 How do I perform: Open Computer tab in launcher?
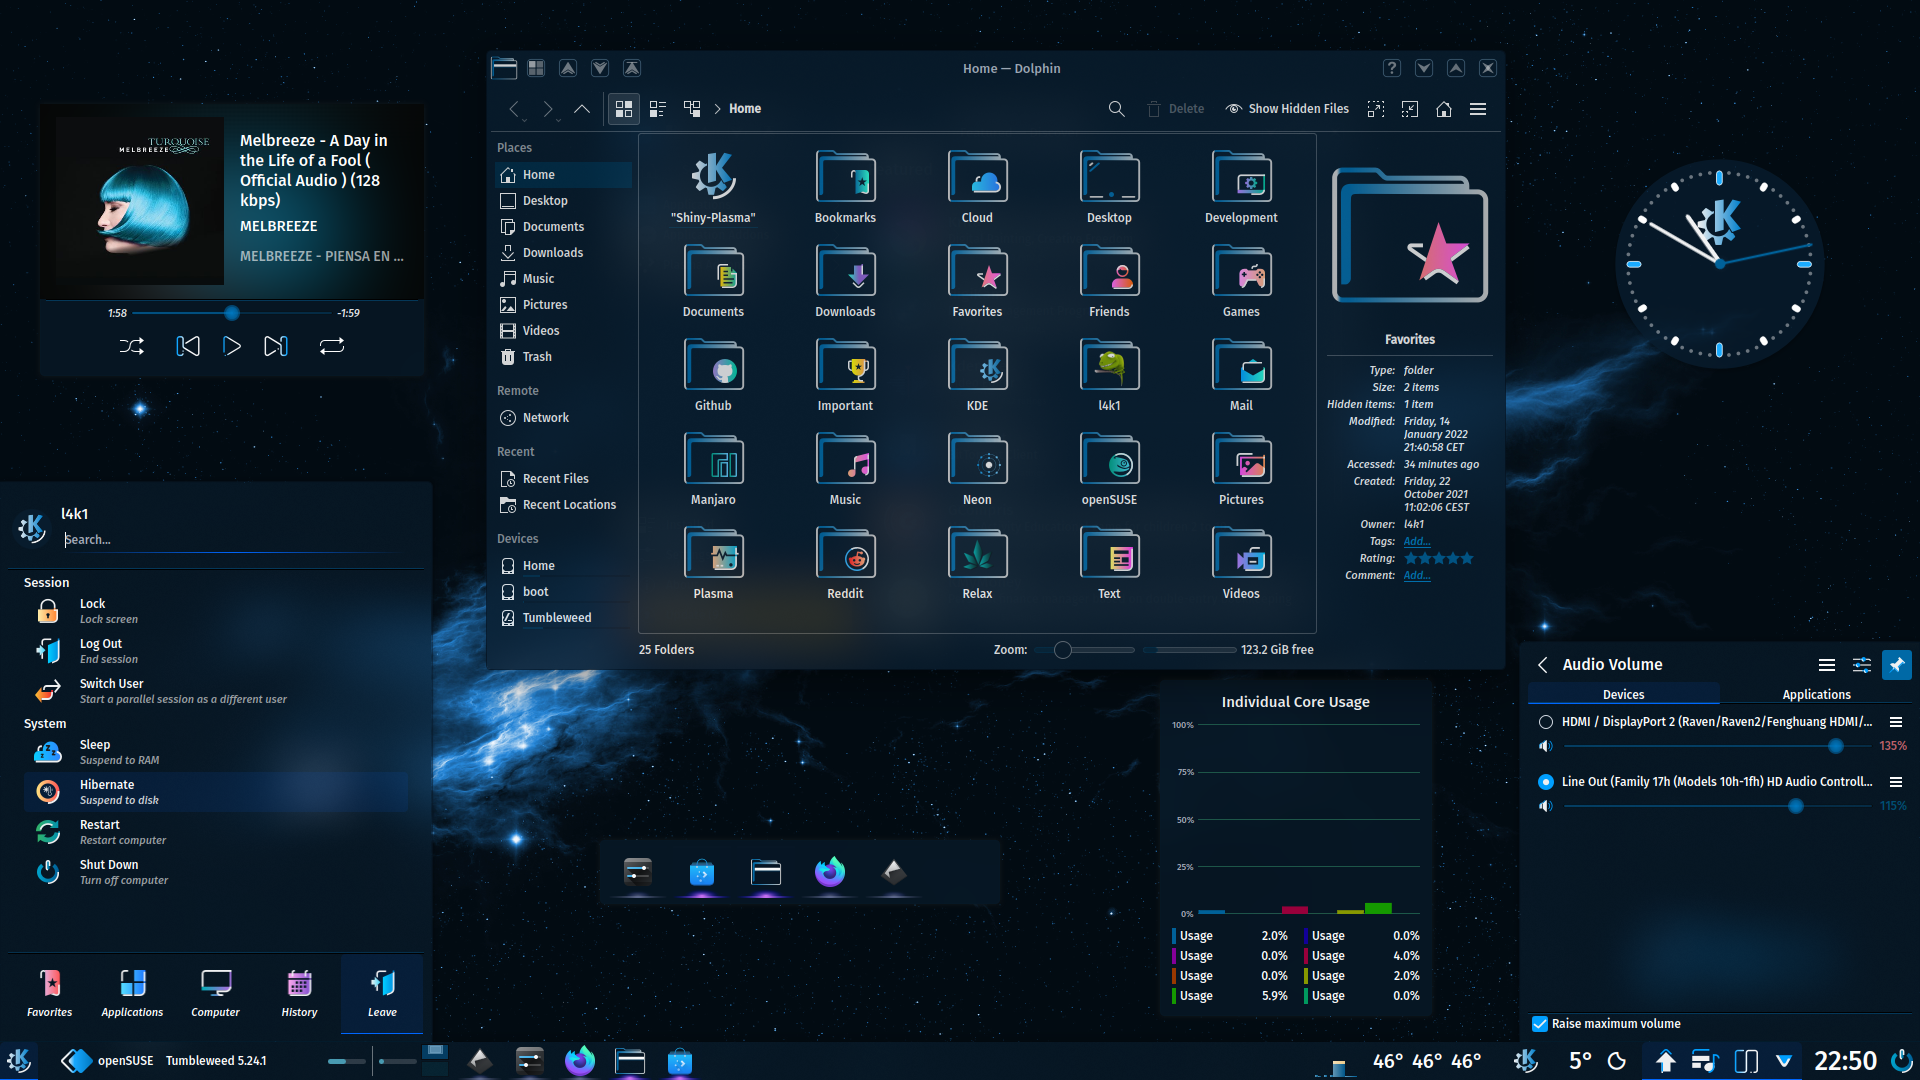click(x=216, y=994)
